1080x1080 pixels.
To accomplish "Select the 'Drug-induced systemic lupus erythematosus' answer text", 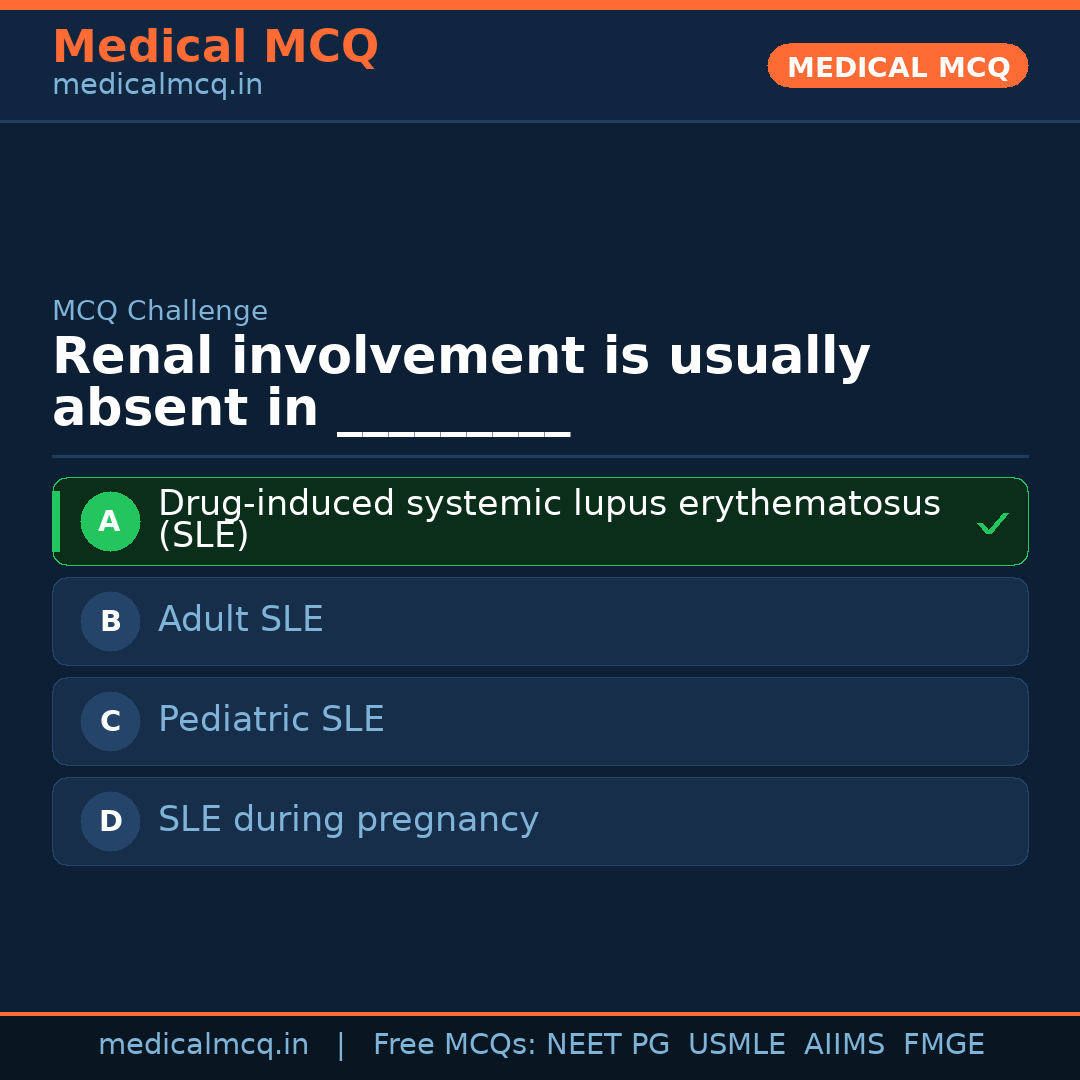I will 548,505.
